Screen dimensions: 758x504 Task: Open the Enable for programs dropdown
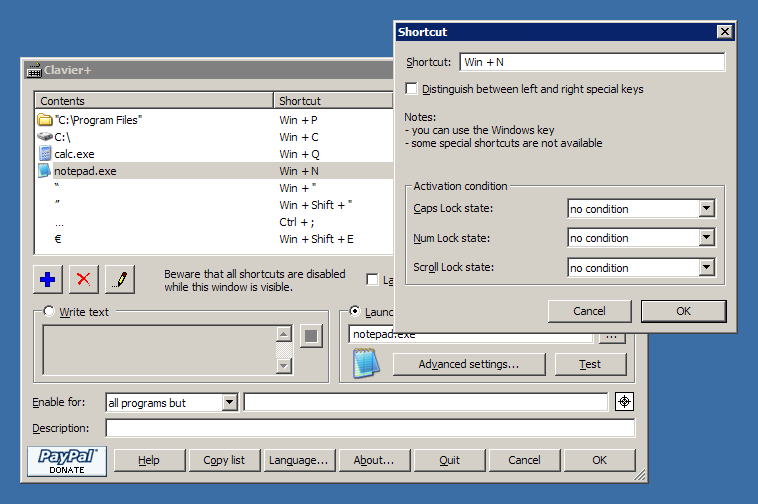pyautogui.click(x=229, y=403)
